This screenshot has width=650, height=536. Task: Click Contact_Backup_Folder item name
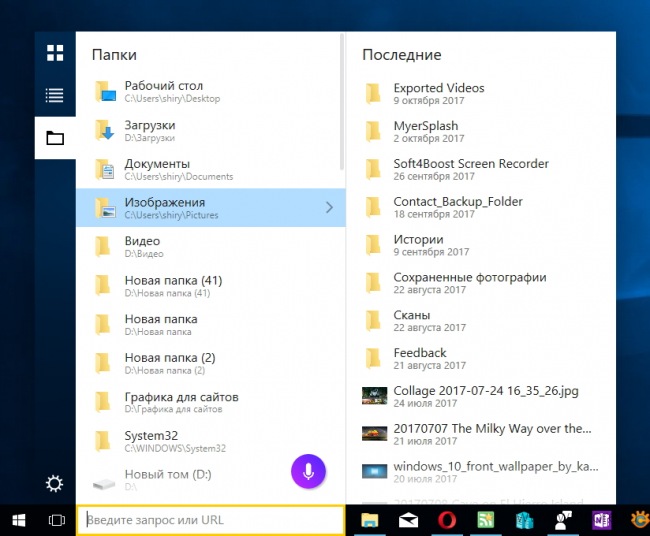[458, 201]
